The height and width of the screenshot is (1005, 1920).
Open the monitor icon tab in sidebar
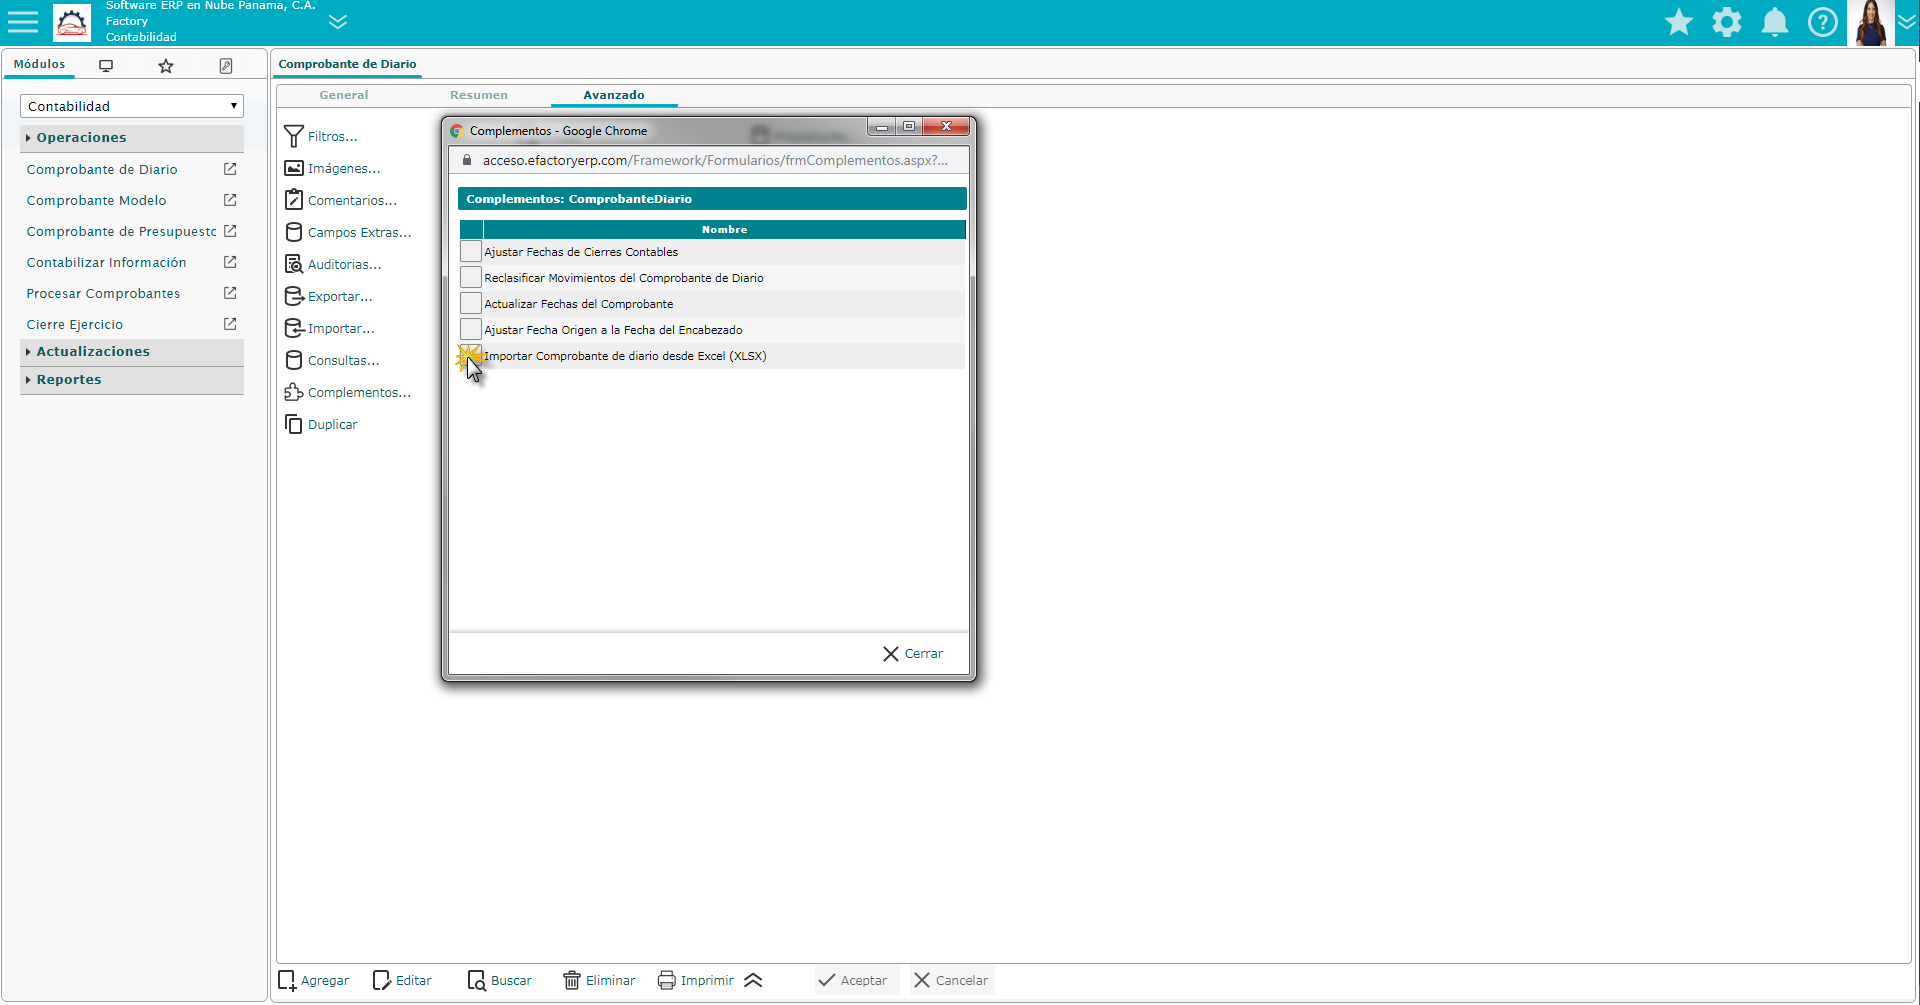(x=106, y=66)
